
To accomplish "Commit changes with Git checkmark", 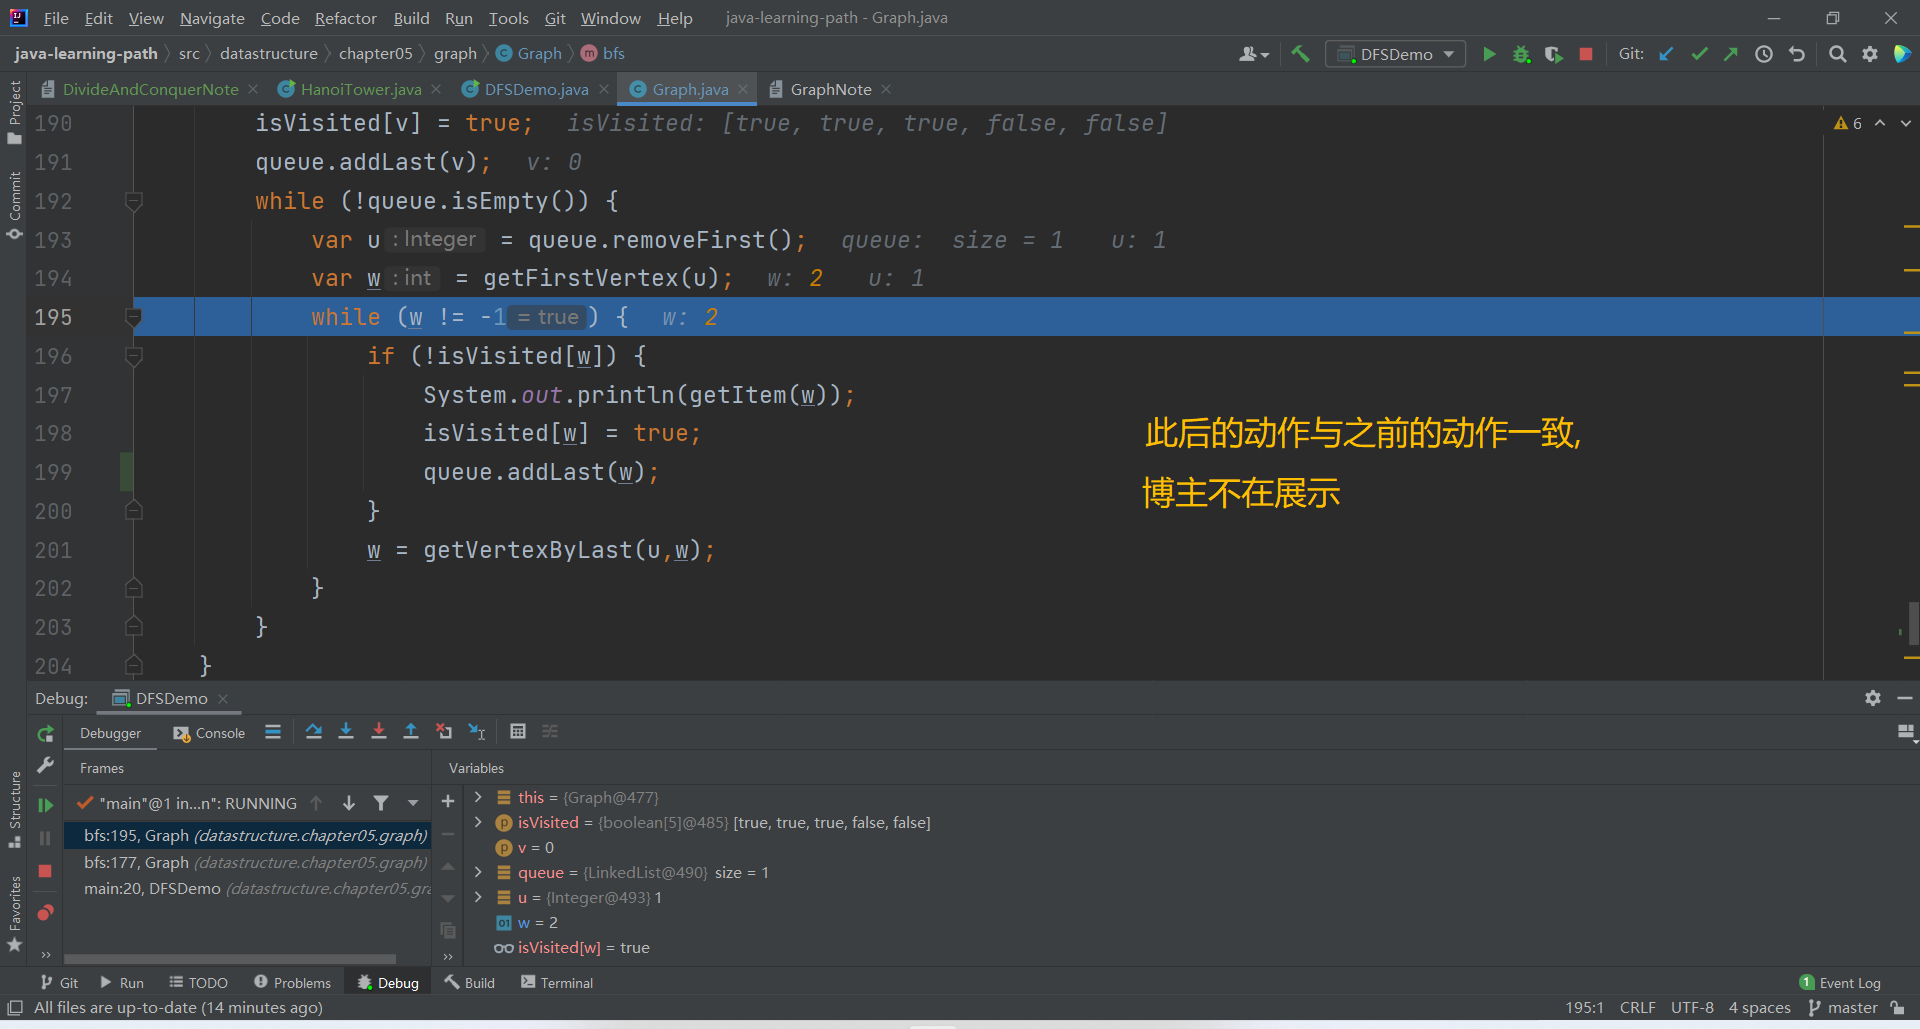I will tap(1699, 54).
